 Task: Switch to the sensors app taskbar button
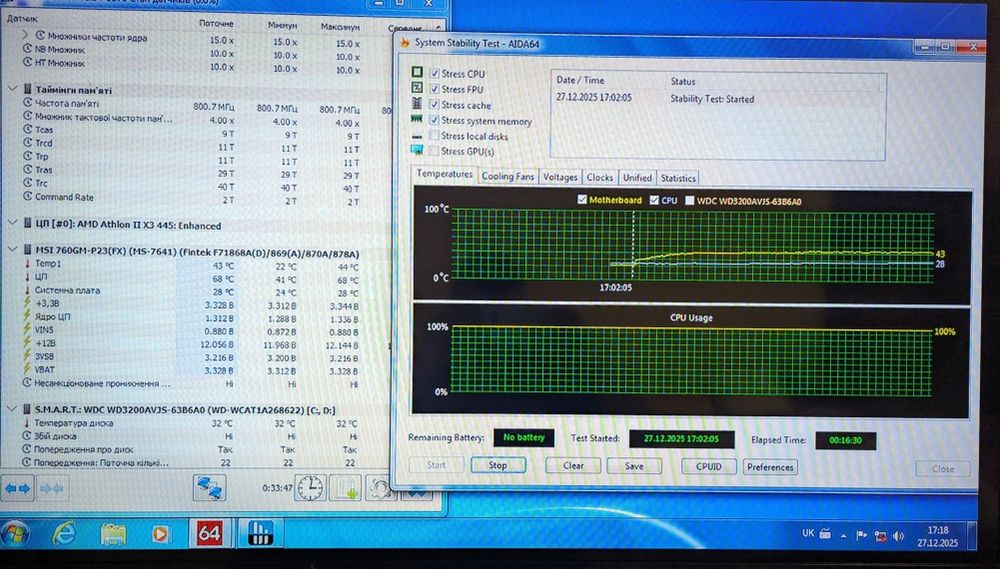click(x=260, y=533)
